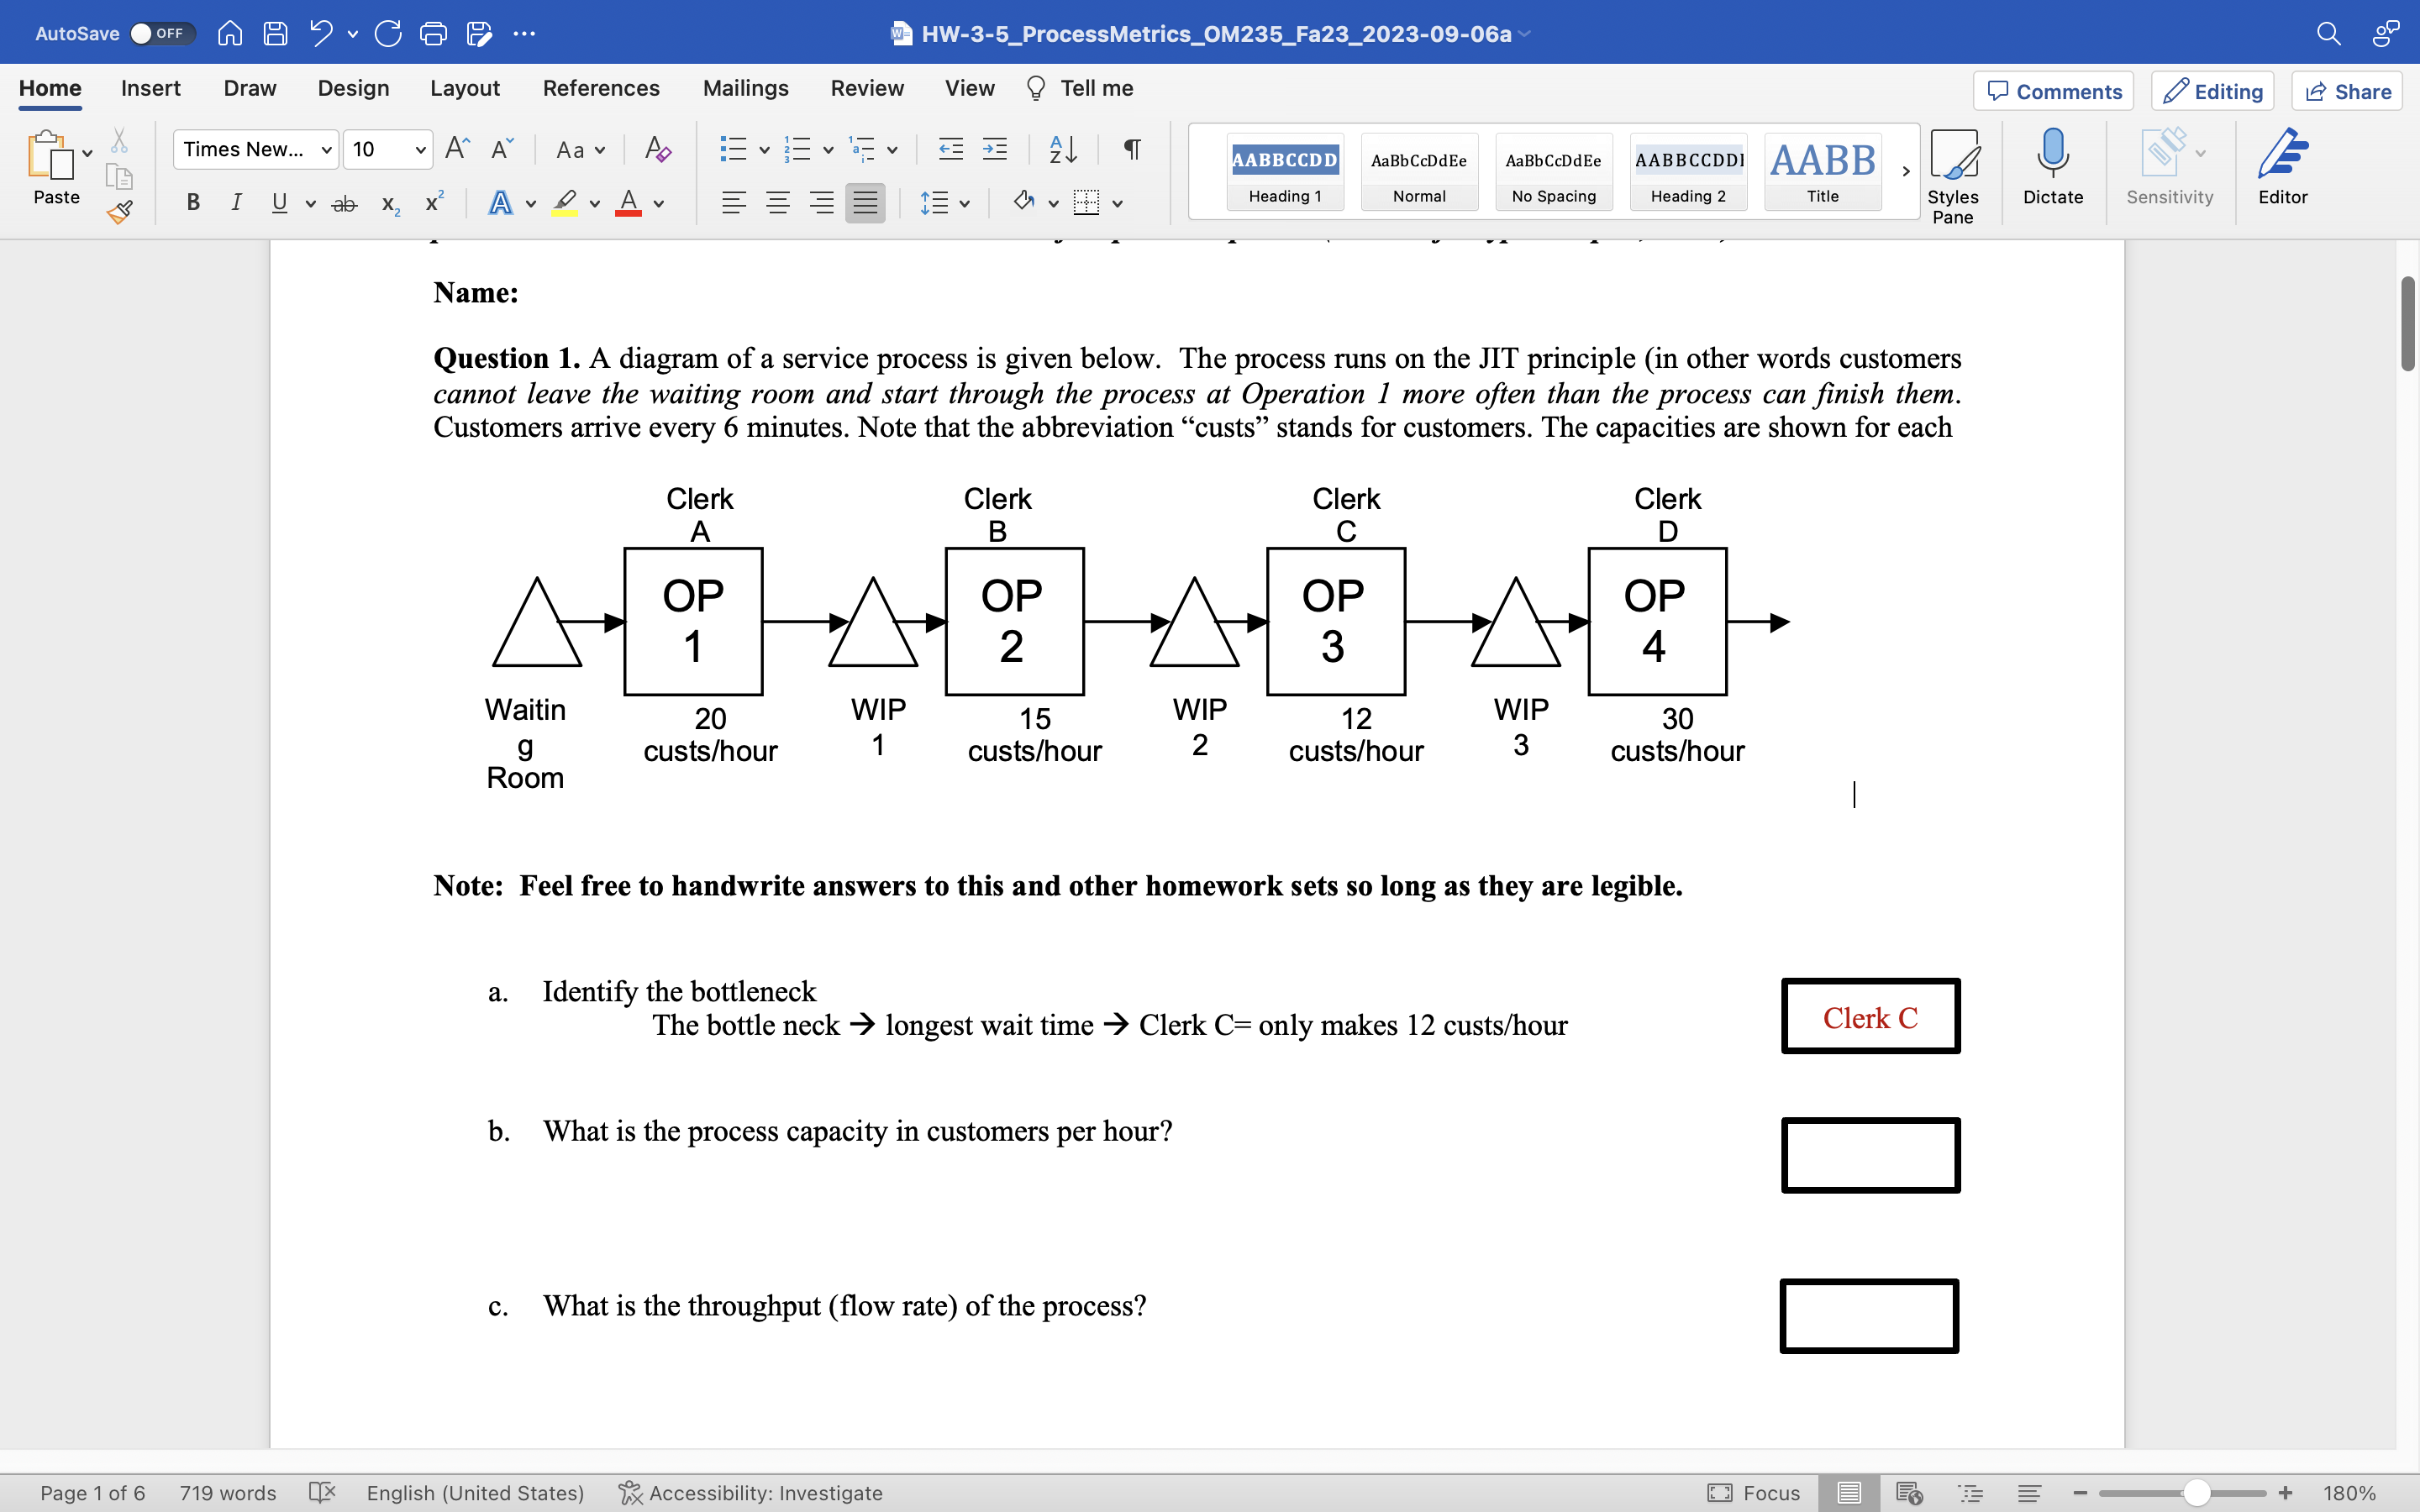Image resolution: width=2420 pixels, height=1512 pixels.
Task: Open the line spacing dropdown
Action: (962, 203)
